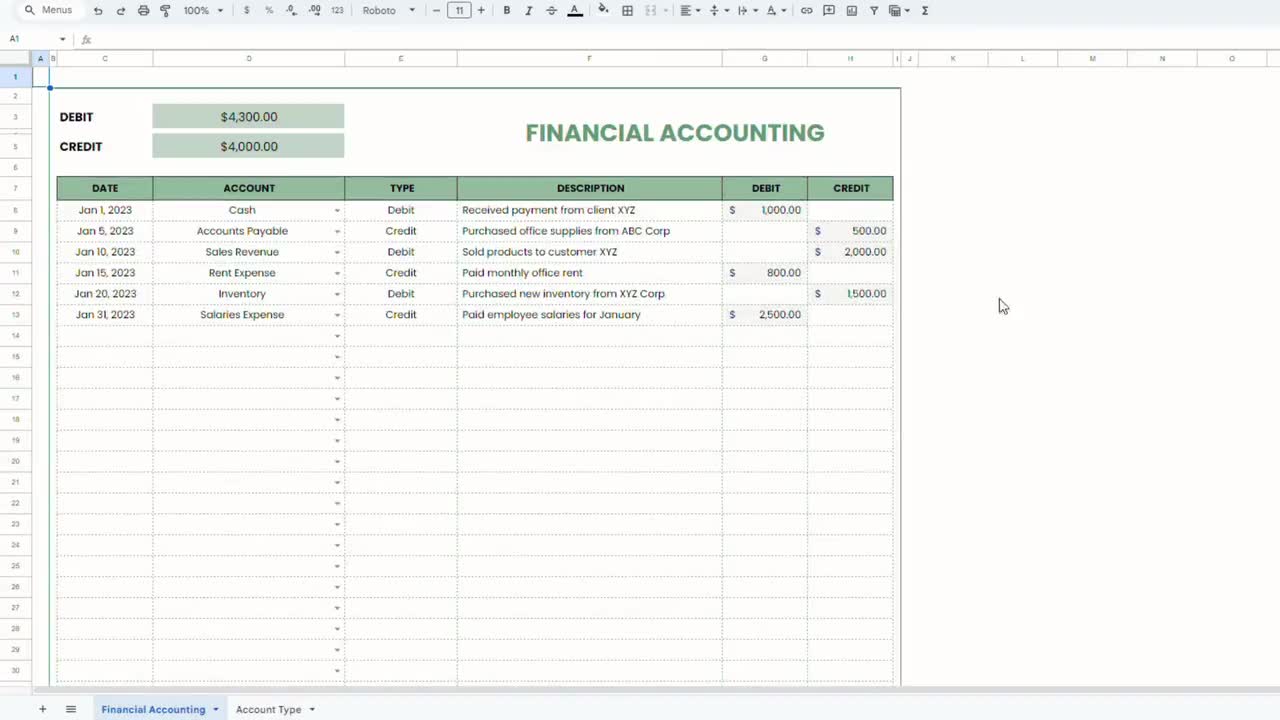Open the Cash account dropdown

point(337,210)
